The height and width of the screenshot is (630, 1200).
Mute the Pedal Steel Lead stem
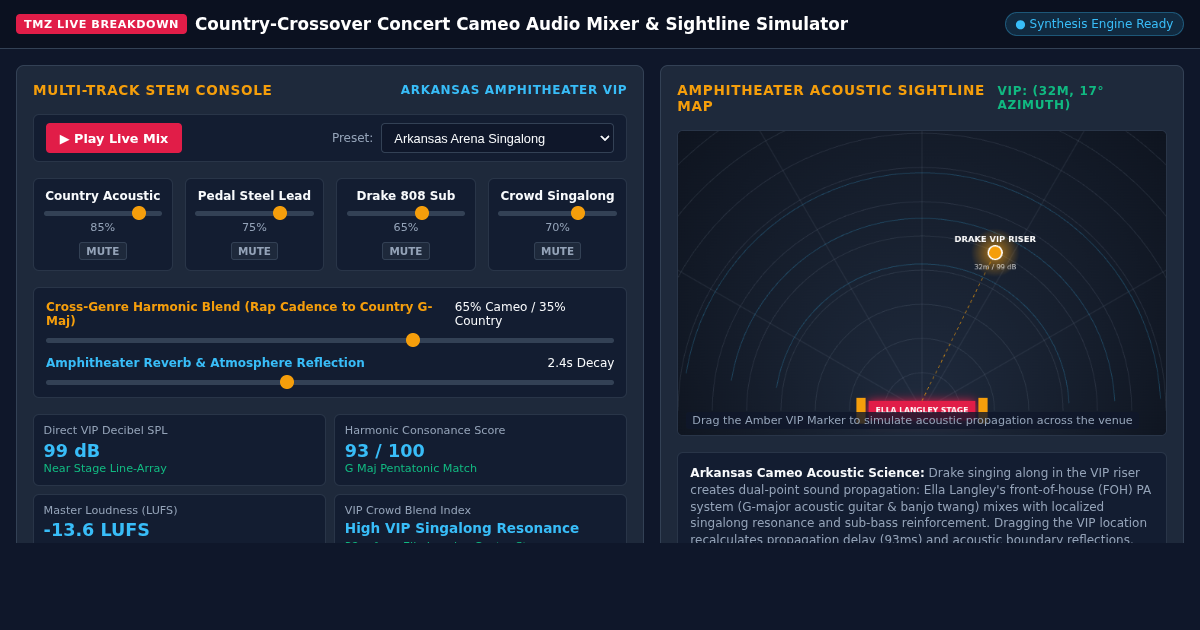coord(254,251)
